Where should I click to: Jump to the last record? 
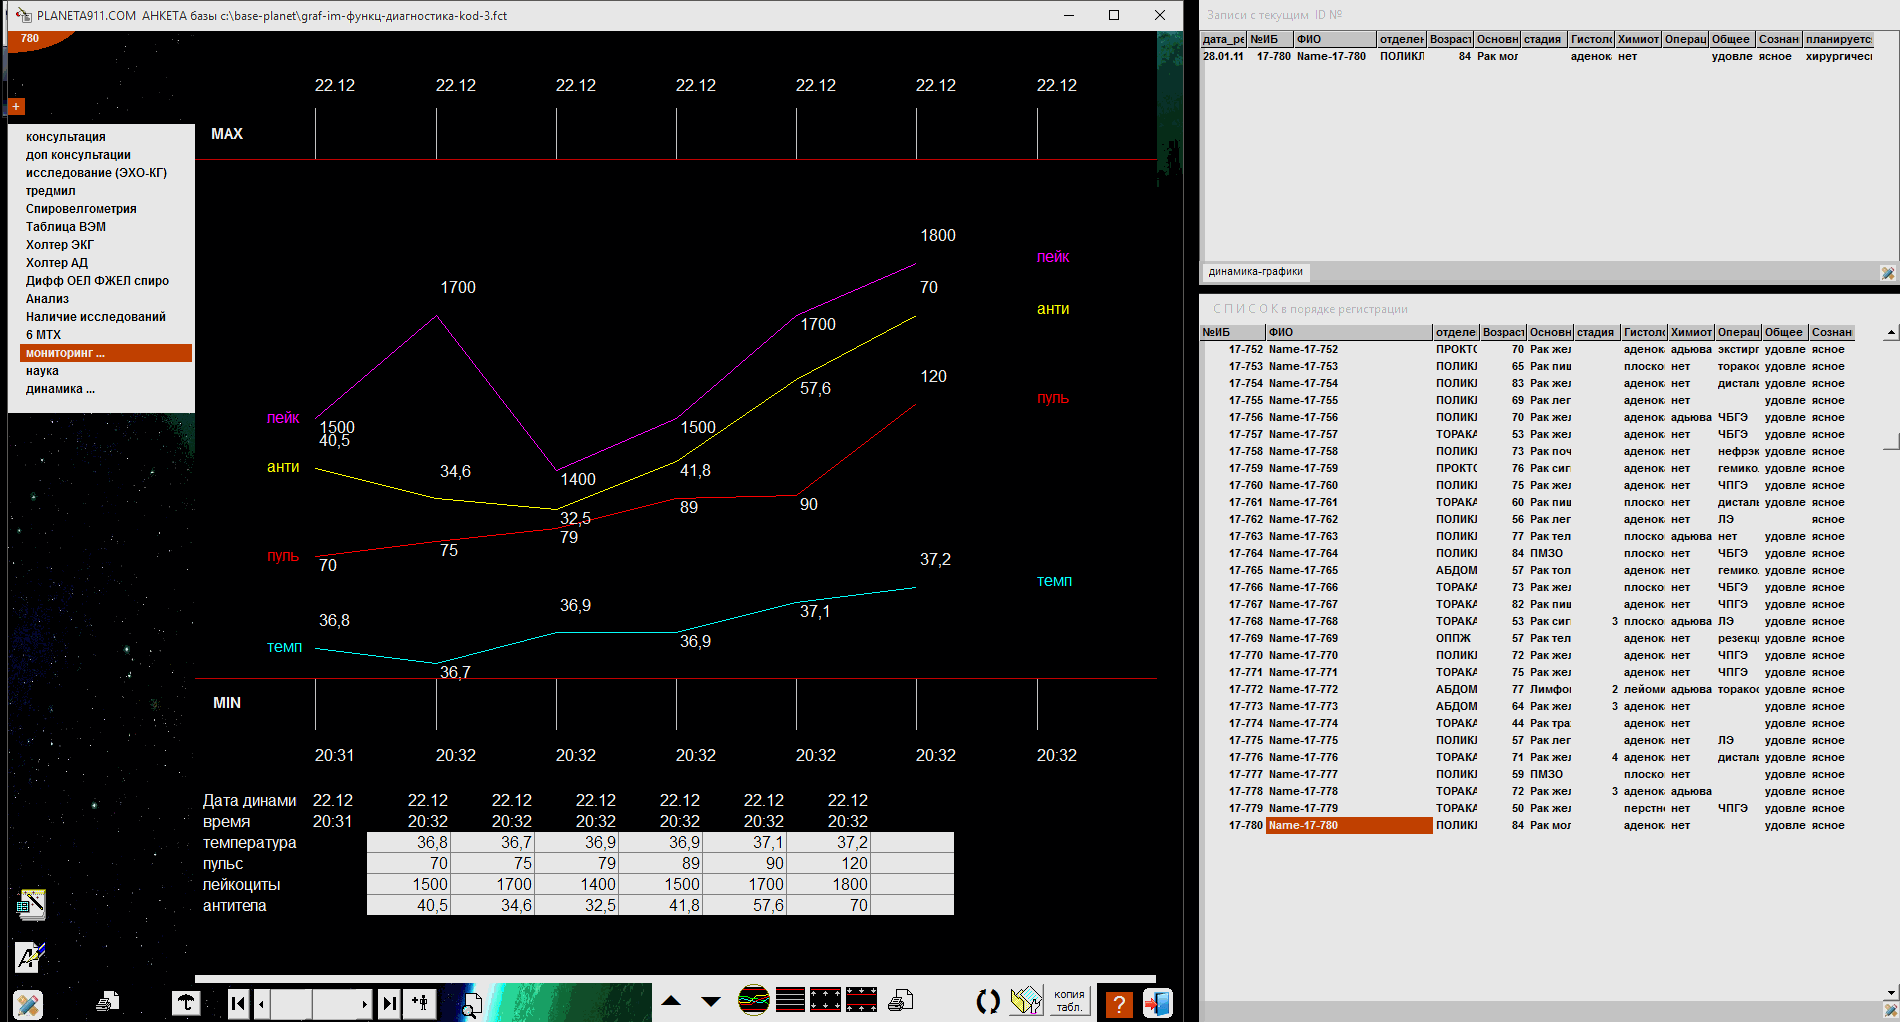click(389, 1002)
